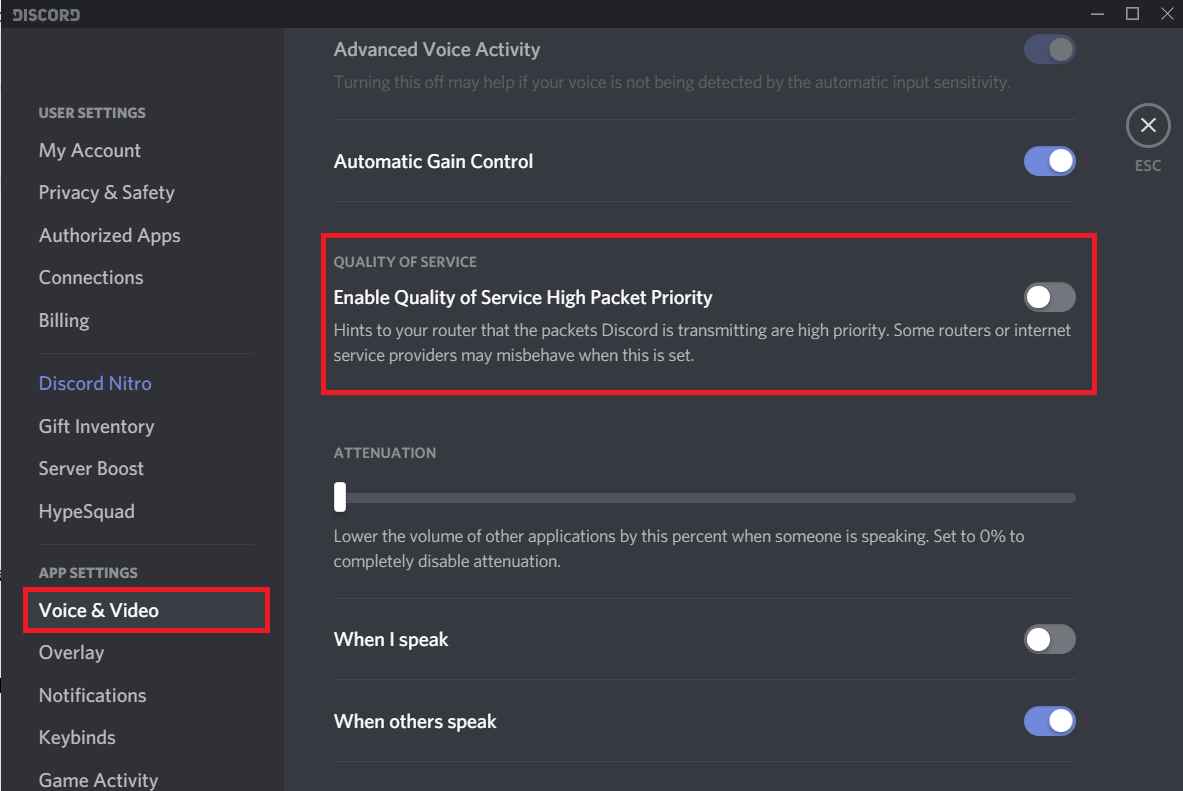
Task: View your Connections
Action: [x=91, y=277]
